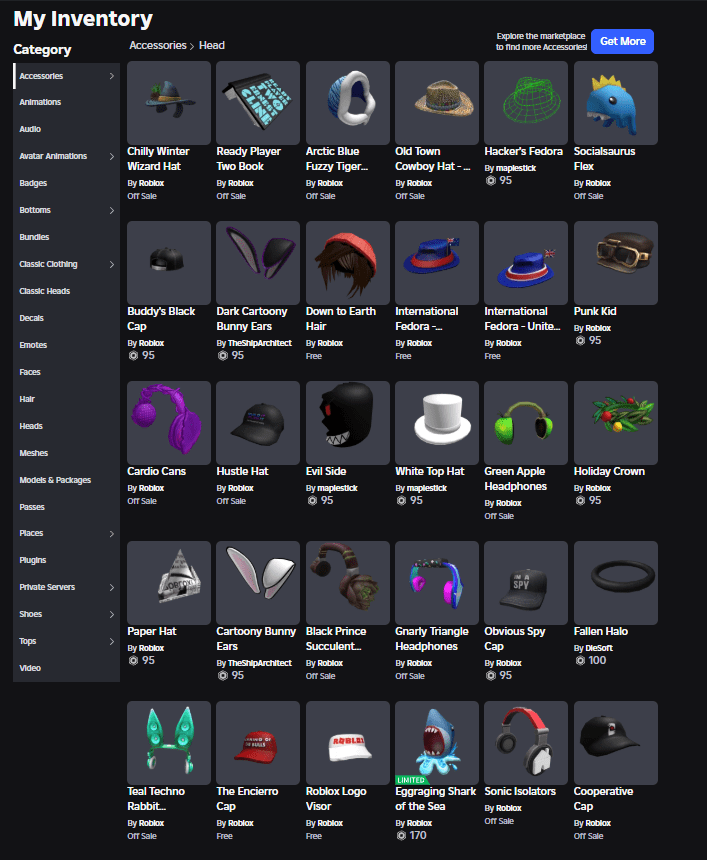Click the green wireframe Hacker's Fedora image

(526, 103)
